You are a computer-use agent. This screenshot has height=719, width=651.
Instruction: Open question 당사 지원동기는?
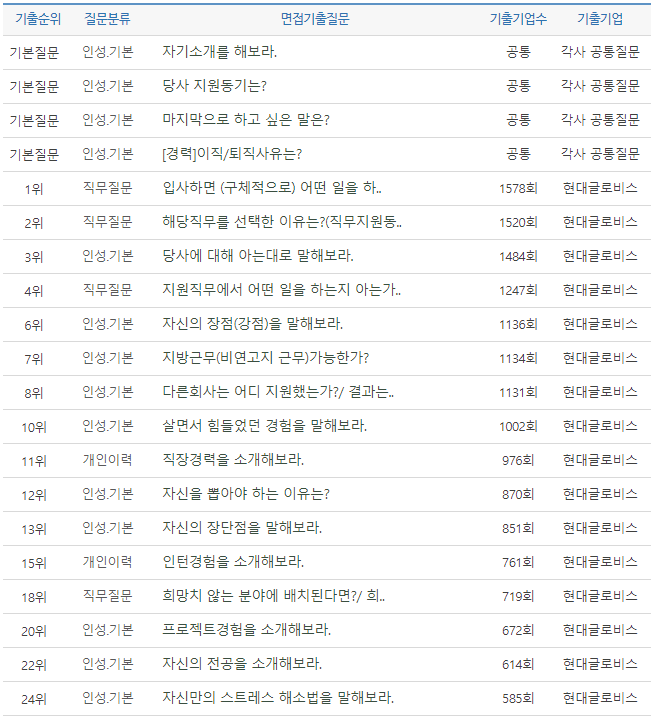click(215, 86)
